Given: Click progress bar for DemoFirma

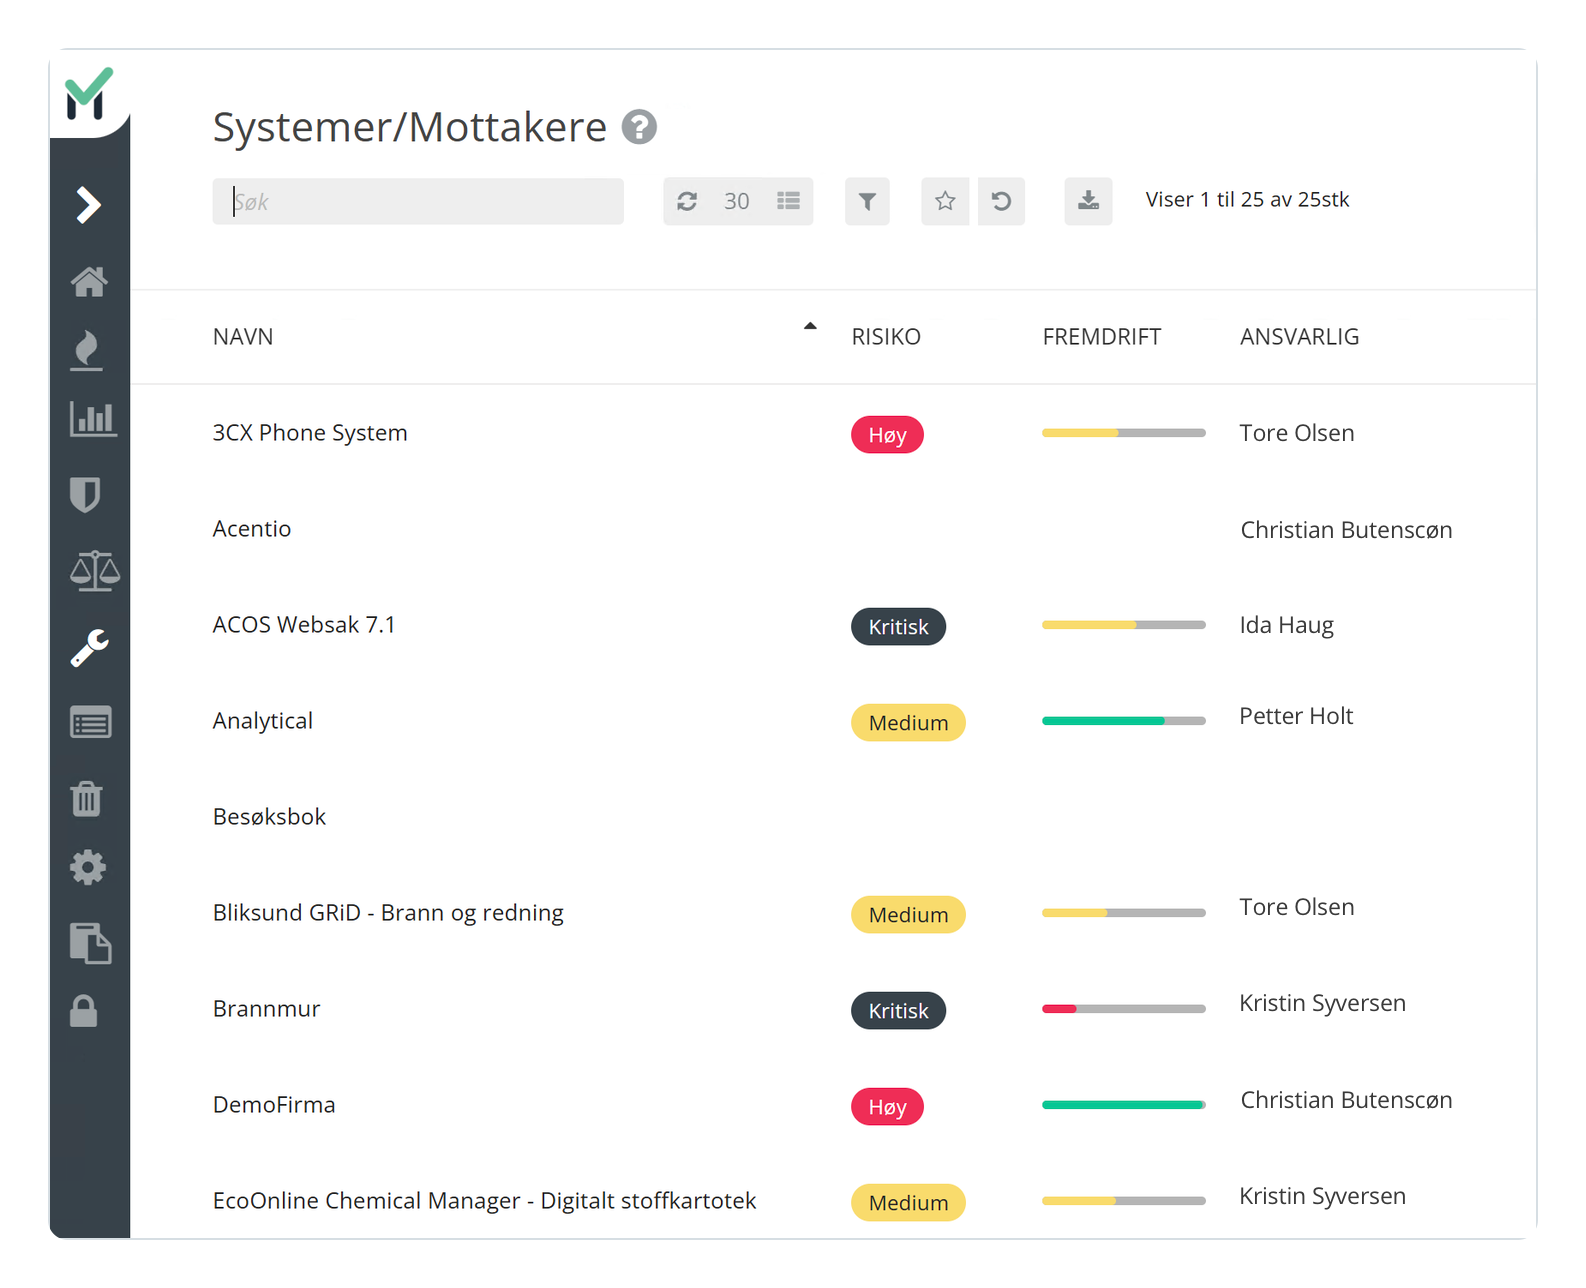Looking at the screenshot, I should 1124,1105.
